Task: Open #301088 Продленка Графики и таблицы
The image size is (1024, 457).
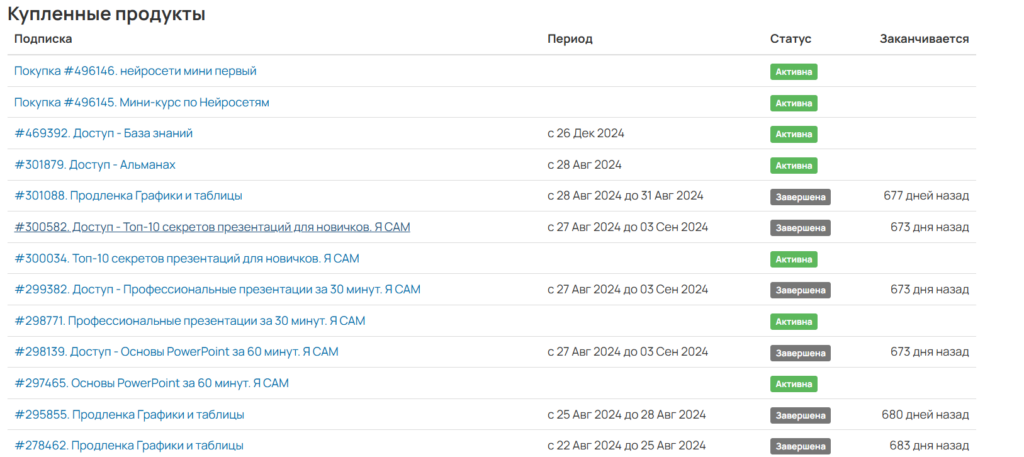Action: pyautogui.click(x=129, y=196)
